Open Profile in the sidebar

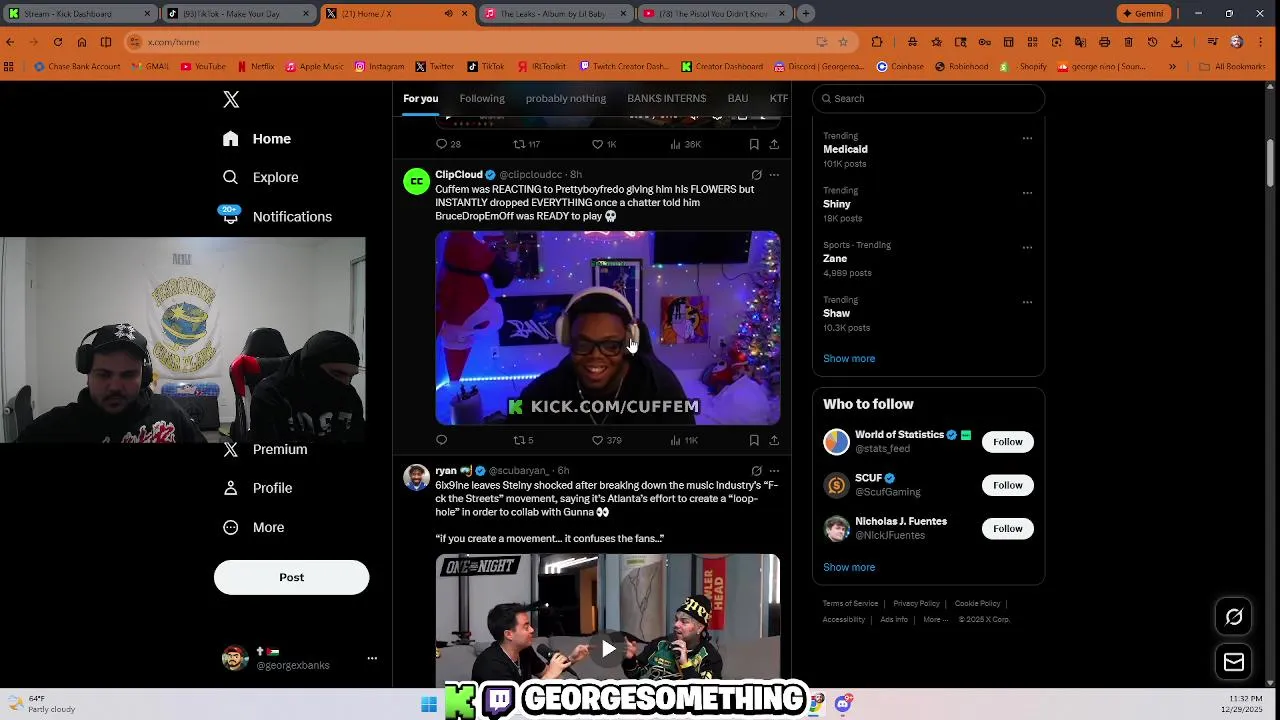click(x=258, y=488)
